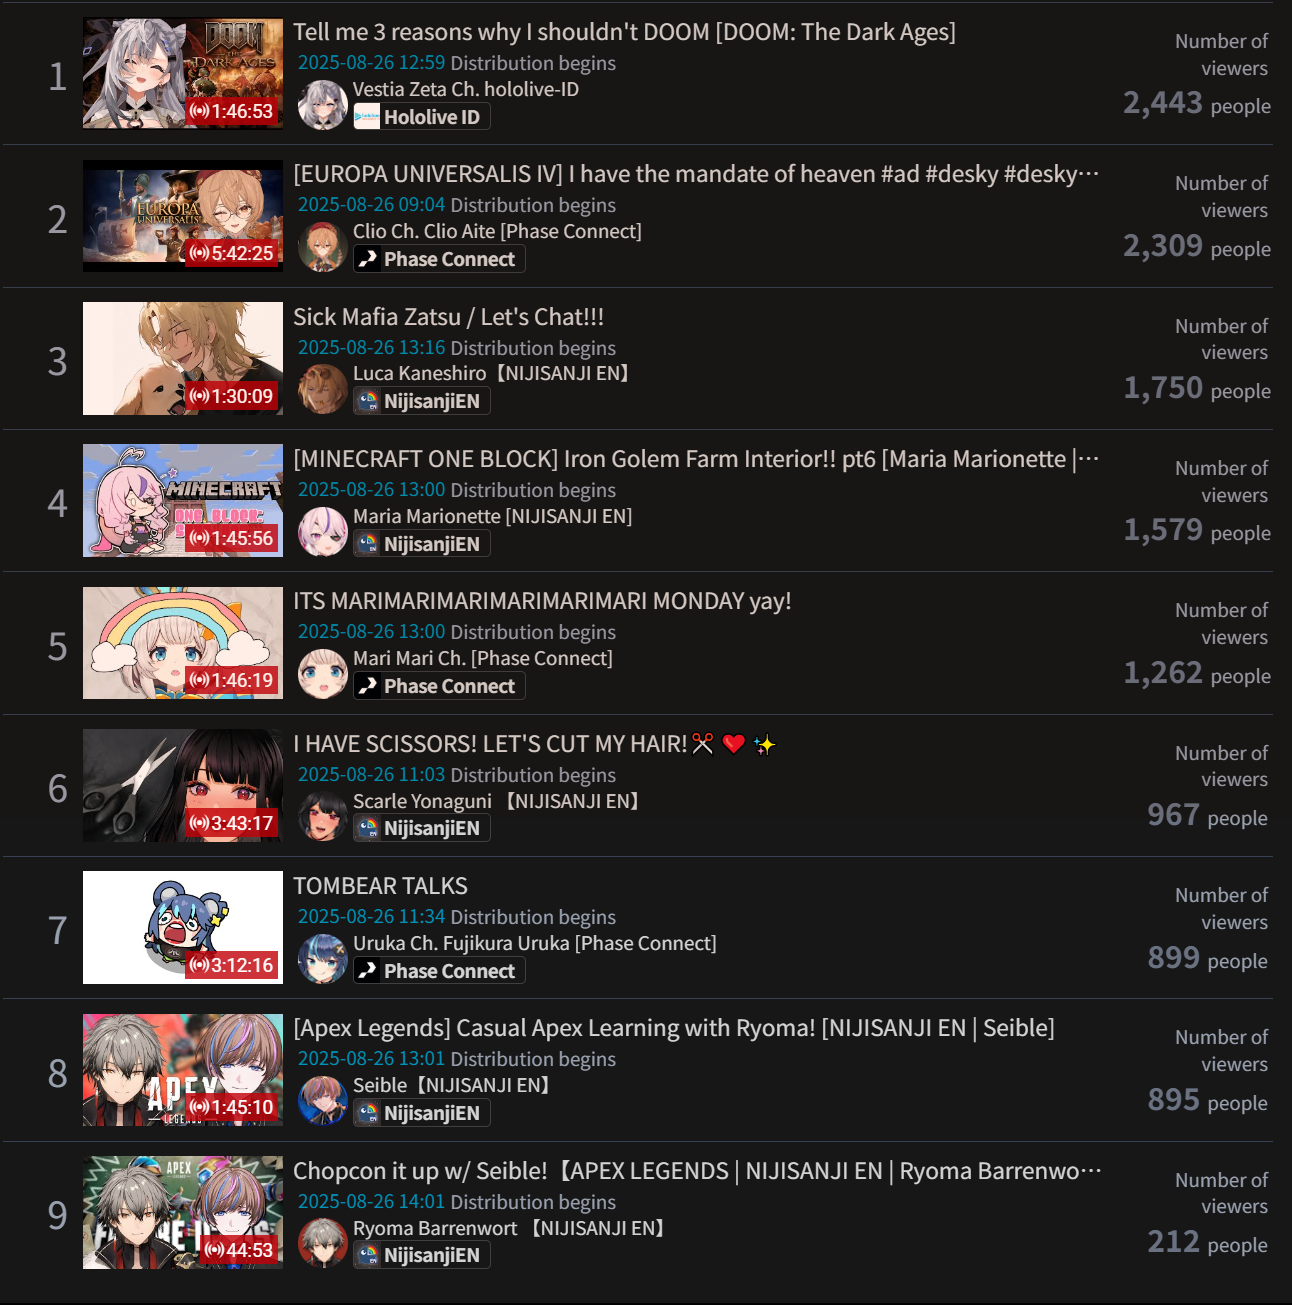Screen dimensions: 1292x1305
Task: Open the Minecraft One Block stream thumbnail
Action: (x=183, y=500)
